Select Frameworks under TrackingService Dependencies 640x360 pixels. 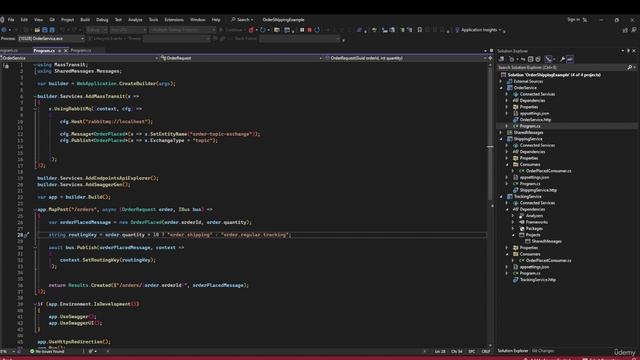536,222
